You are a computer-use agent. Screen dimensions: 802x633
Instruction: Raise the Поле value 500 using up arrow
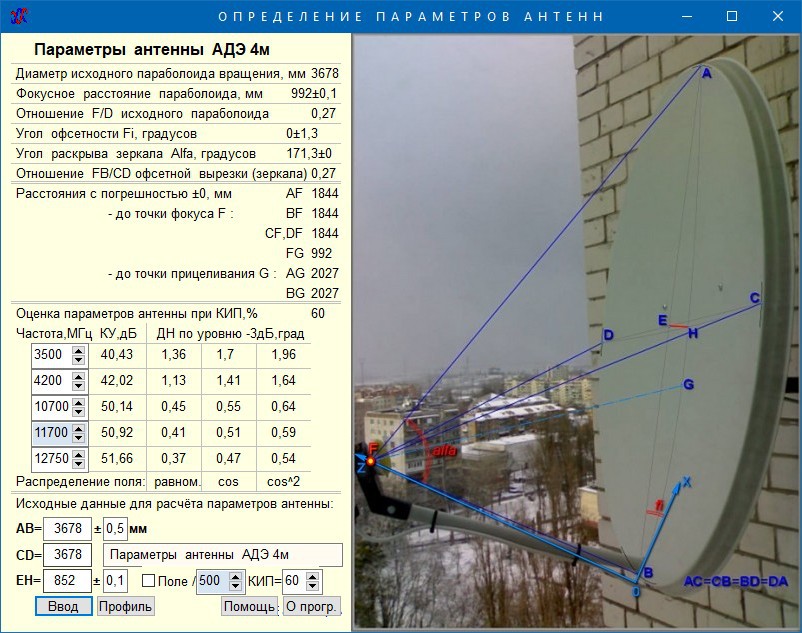click(x=237, y=576)
